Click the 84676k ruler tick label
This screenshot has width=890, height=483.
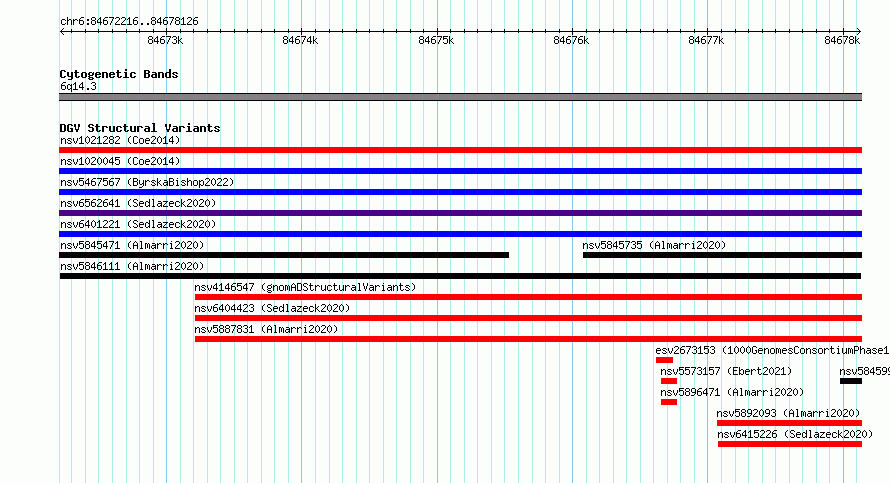click(x=571, y=40)
